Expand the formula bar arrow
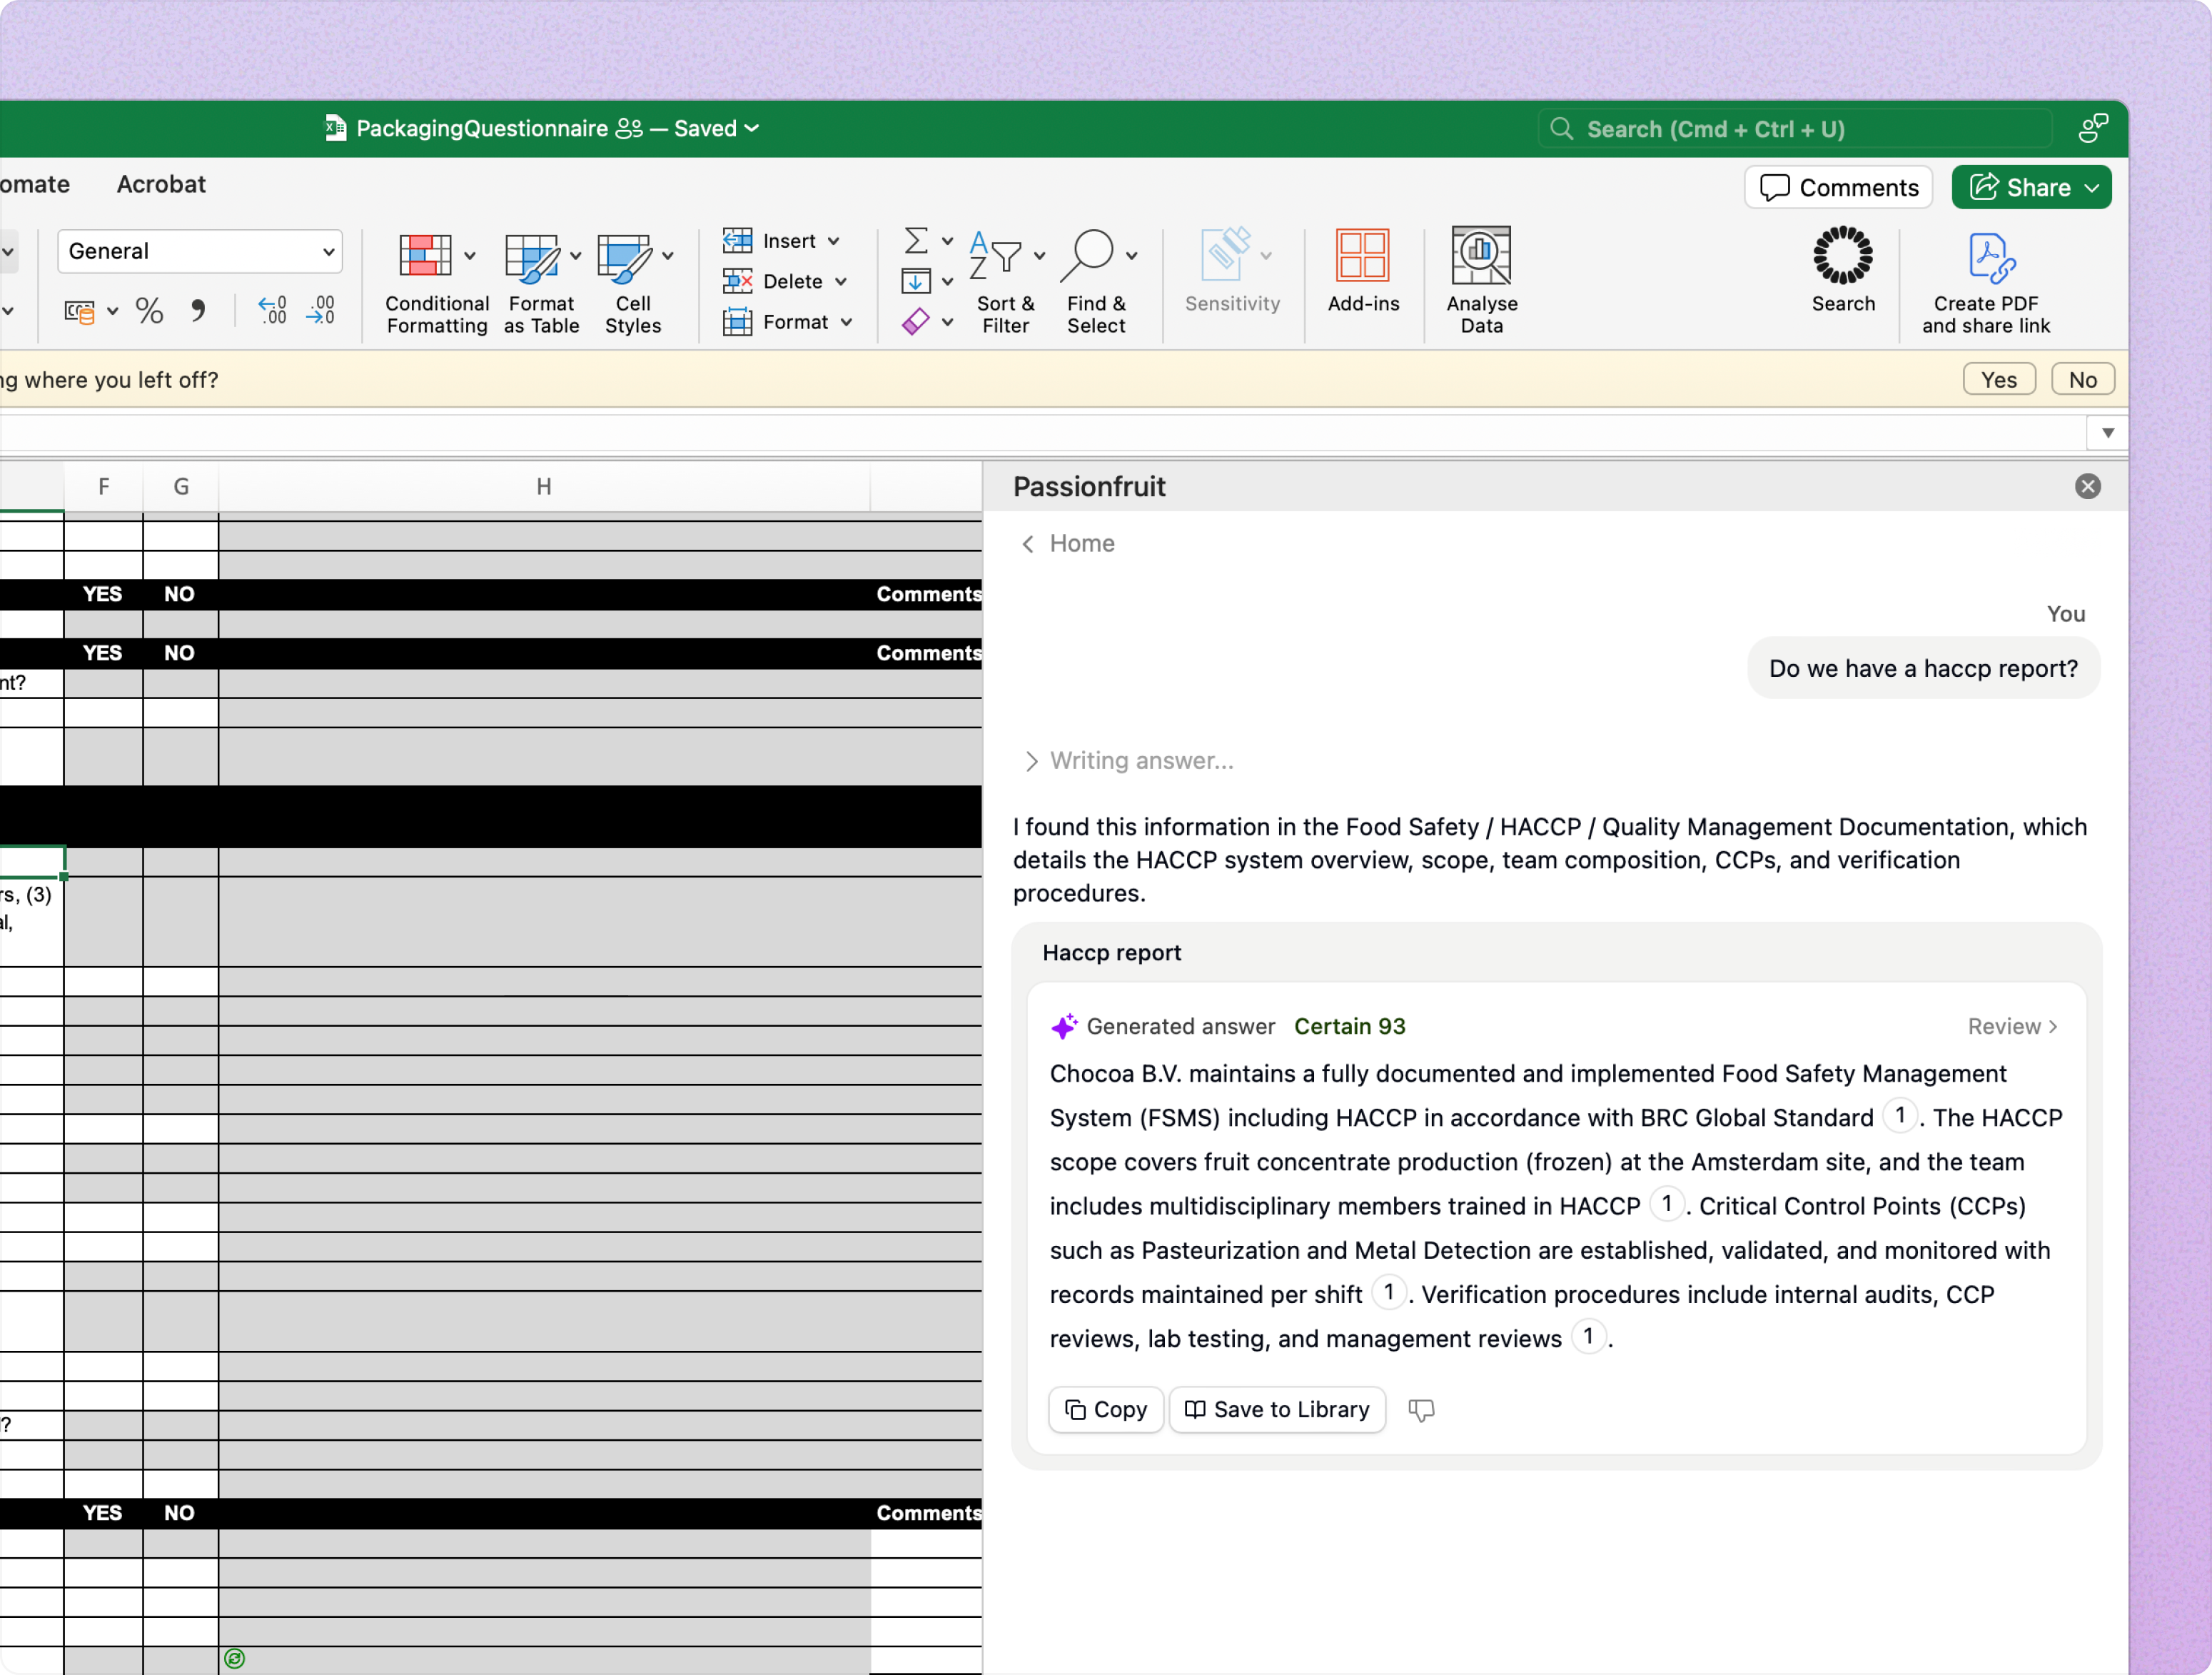The width and height of the screenshot is (2212, 1675). pos(2107,433)
